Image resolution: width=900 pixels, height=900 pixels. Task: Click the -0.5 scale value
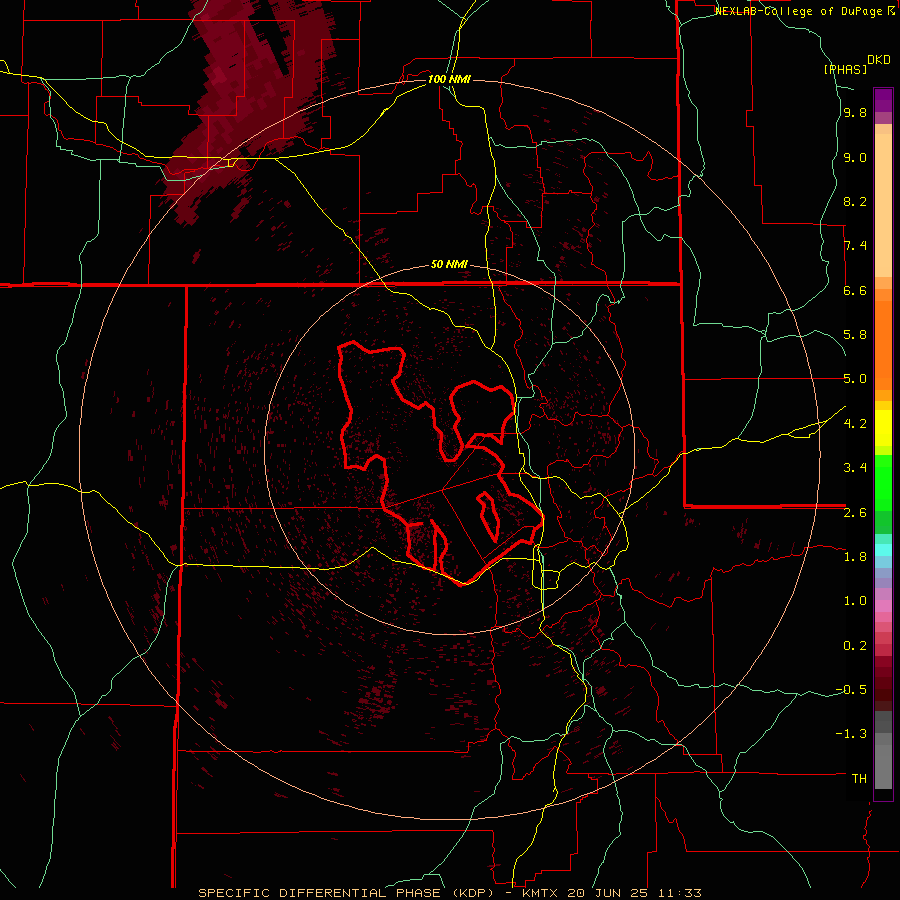851,690
